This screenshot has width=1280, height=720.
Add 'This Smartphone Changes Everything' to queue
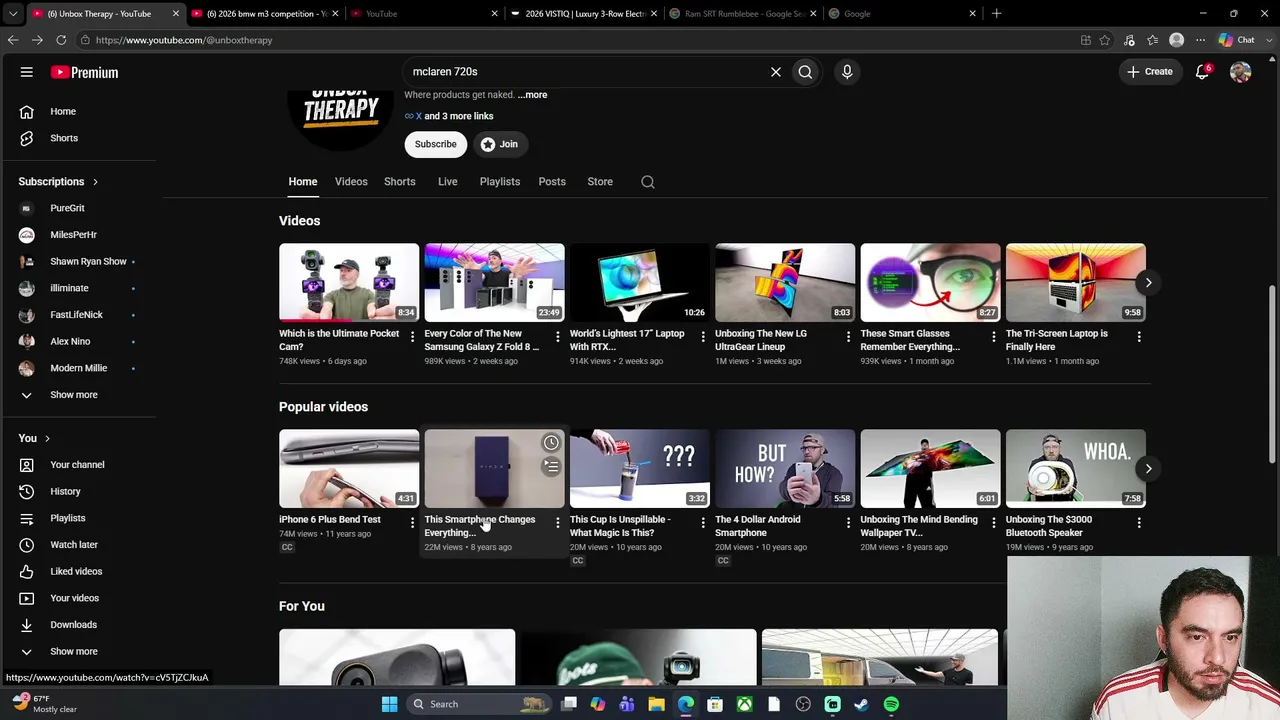(x=551, y=467)
